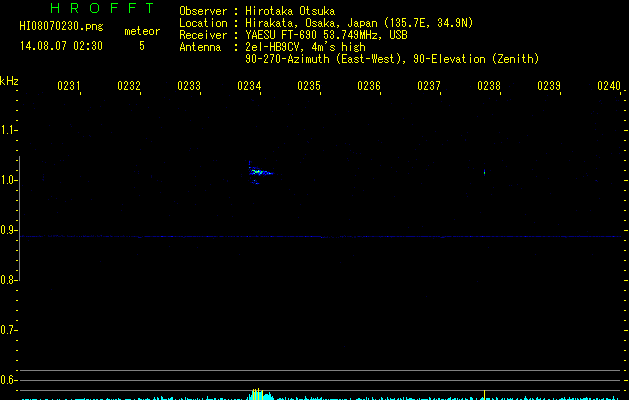Click the kHz axis unit label
This screenshot has width=629, height=400.
click(9, 81)
